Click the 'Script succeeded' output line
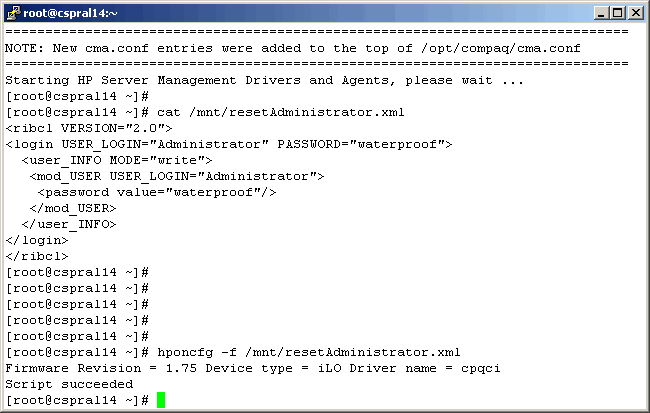 [69, 384]
